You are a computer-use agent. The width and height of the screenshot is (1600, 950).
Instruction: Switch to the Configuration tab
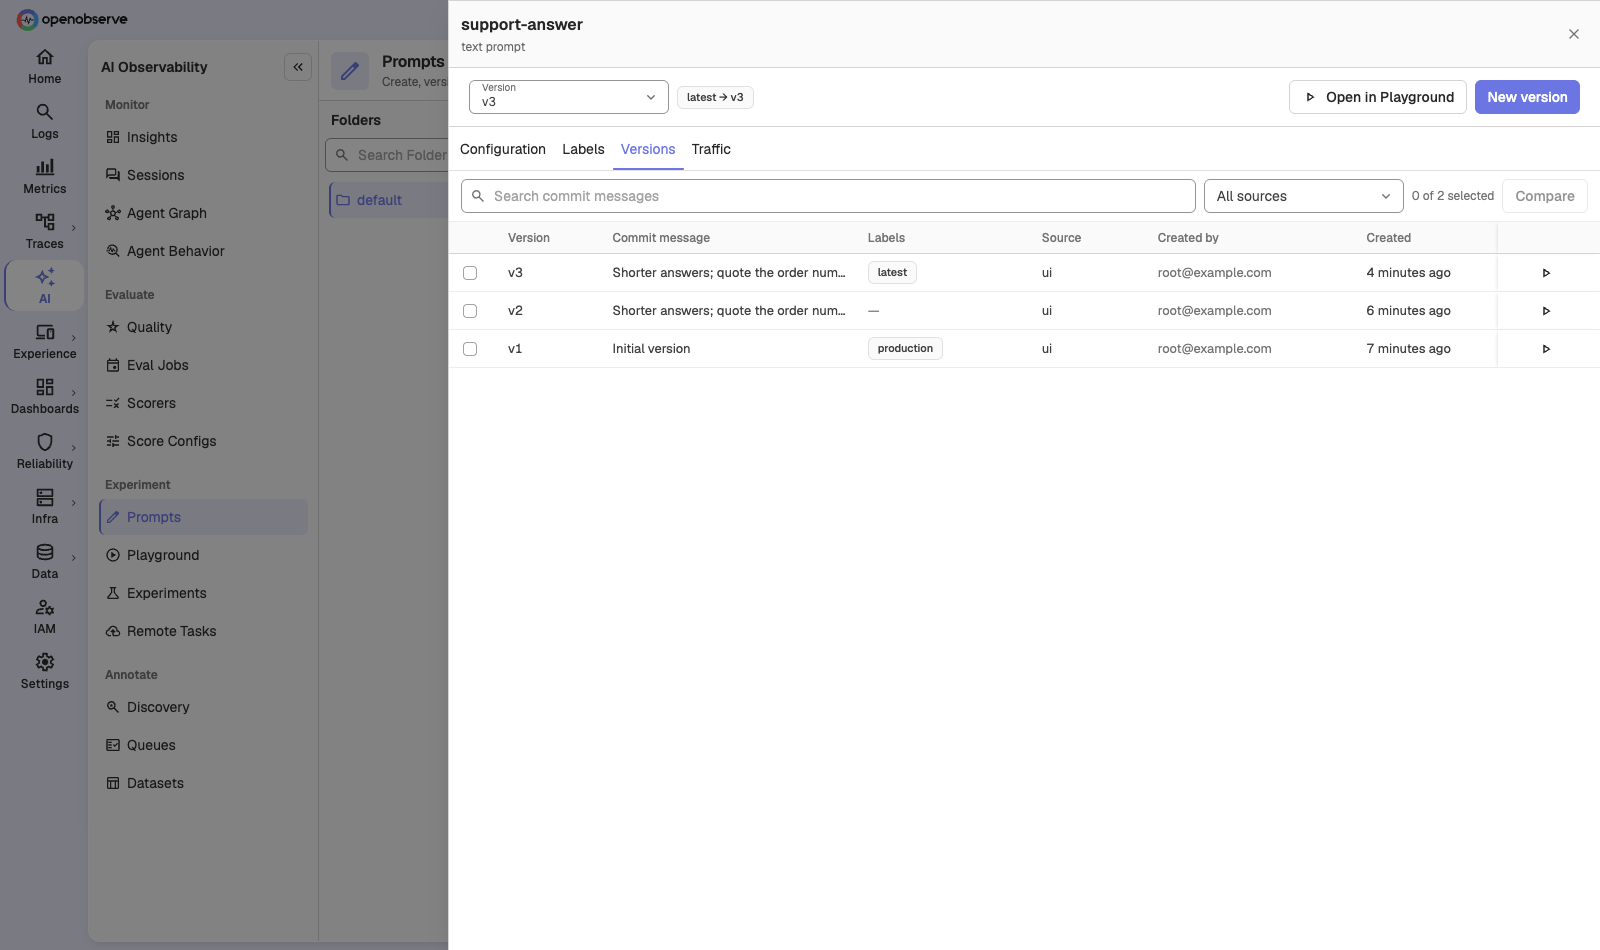[503, 149]
